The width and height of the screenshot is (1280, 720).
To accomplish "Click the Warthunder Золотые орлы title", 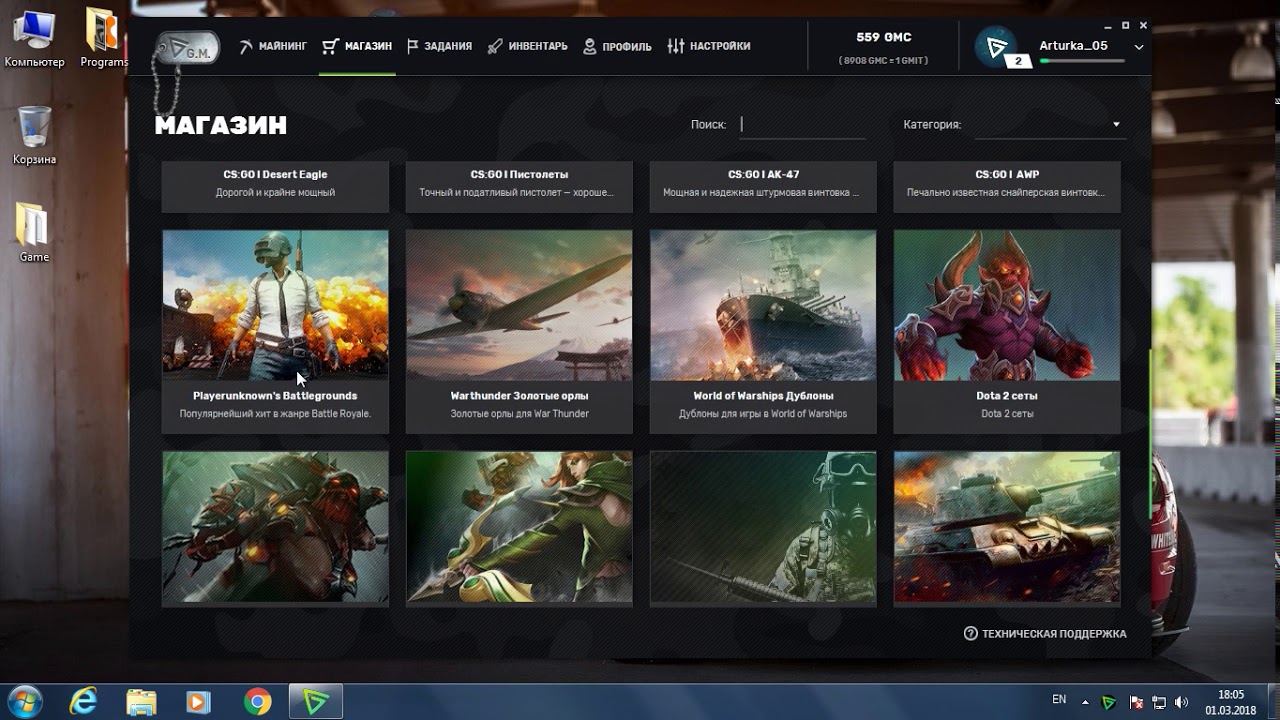I will tap(519, 396).
